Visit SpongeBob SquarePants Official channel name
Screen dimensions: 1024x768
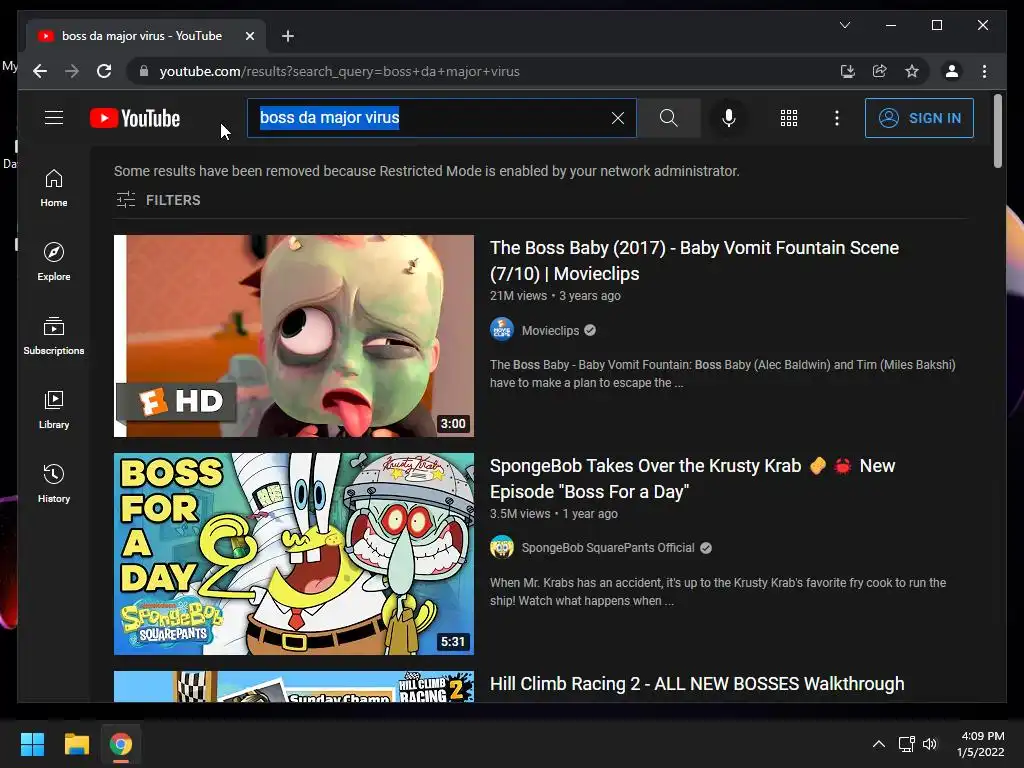pyautogui.click(x=607, y=548)
